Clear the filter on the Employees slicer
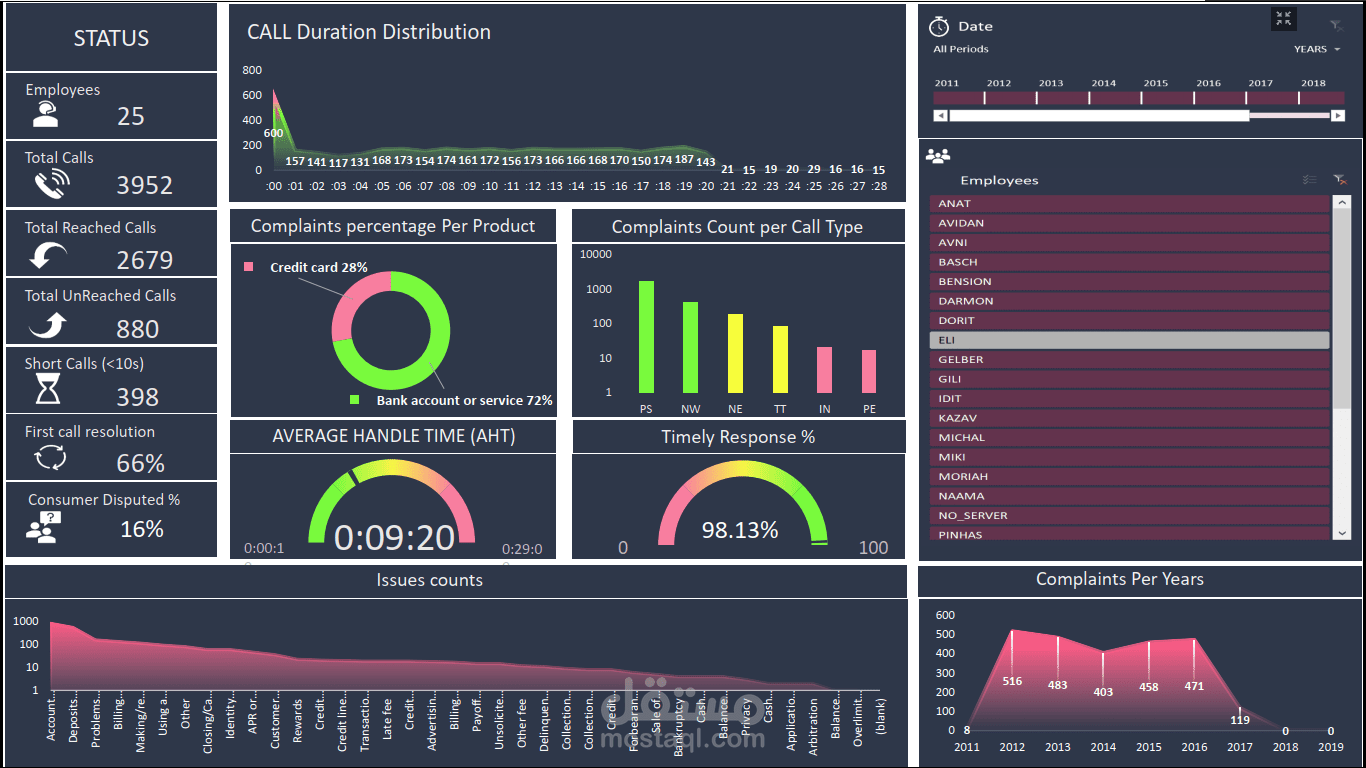This screenshot has width=1366, height=768. coord(1339,179)
